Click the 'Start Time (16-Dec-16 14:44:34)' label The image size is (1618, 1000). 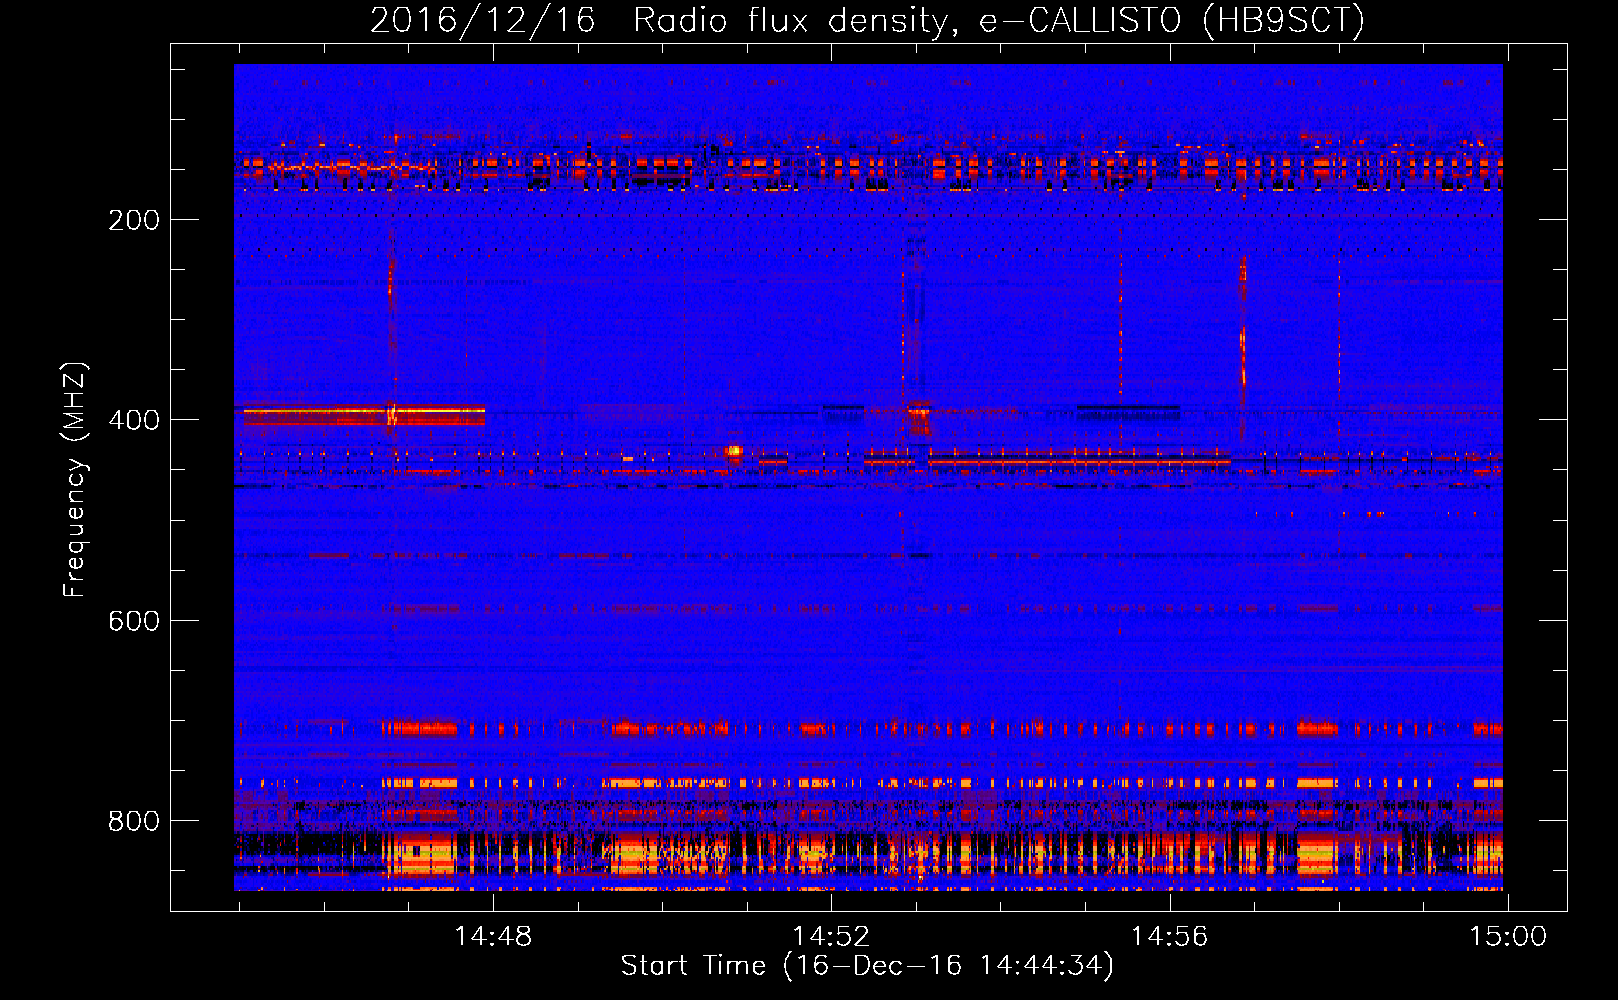click(867, 966)
